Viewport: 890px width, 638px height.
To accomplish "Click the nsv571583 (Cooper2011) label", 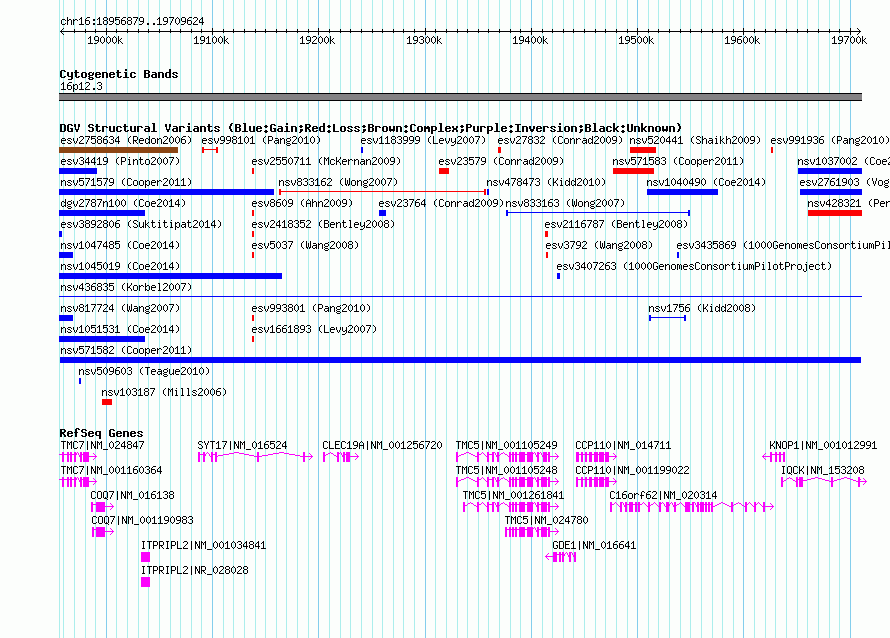I will coord(678,161).
